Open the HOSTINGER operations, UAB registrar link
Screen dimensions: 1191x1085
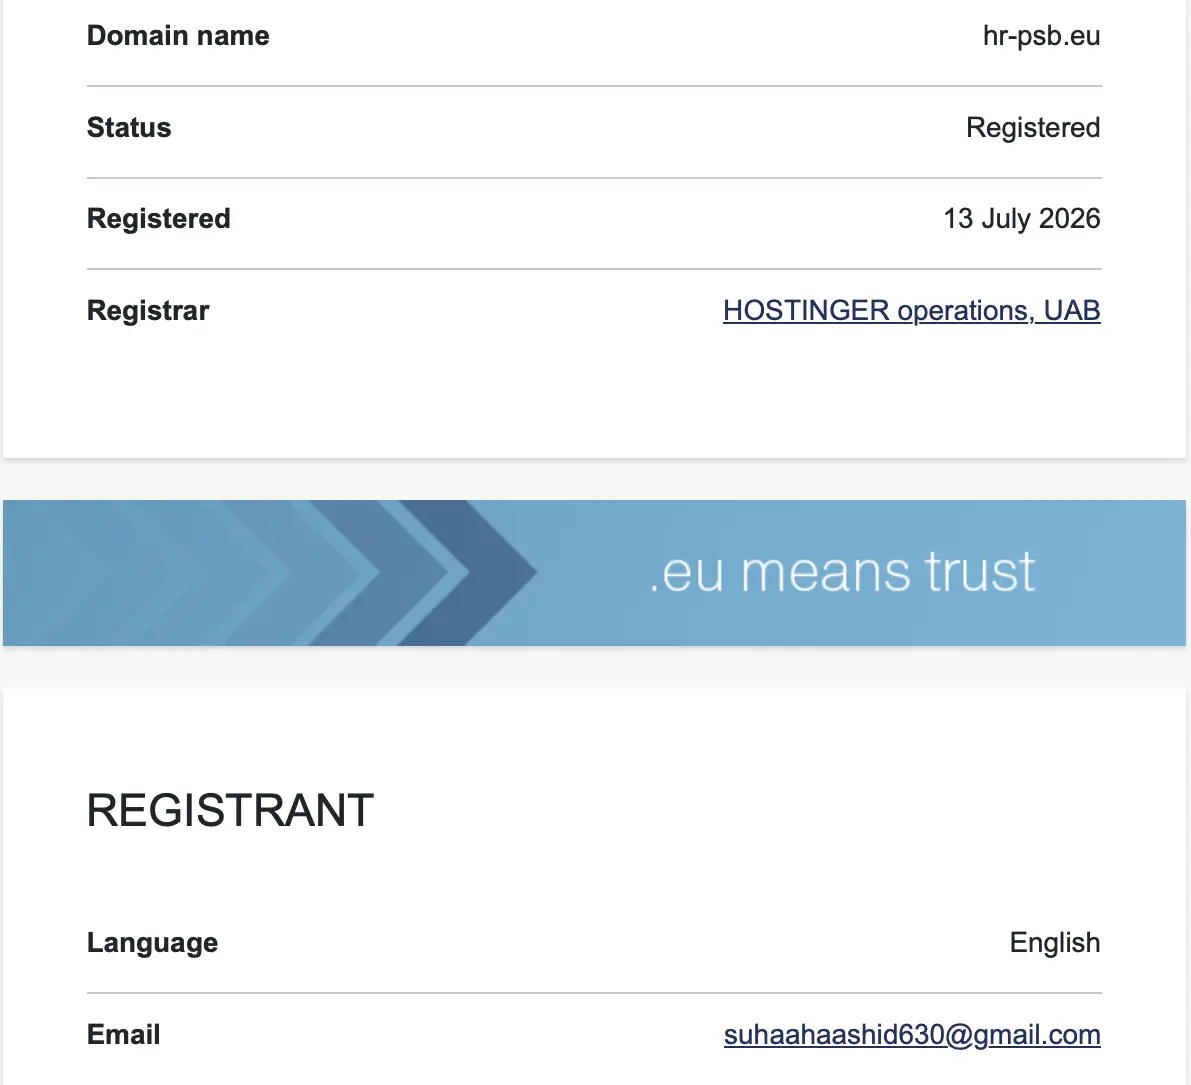pos(911,311)
